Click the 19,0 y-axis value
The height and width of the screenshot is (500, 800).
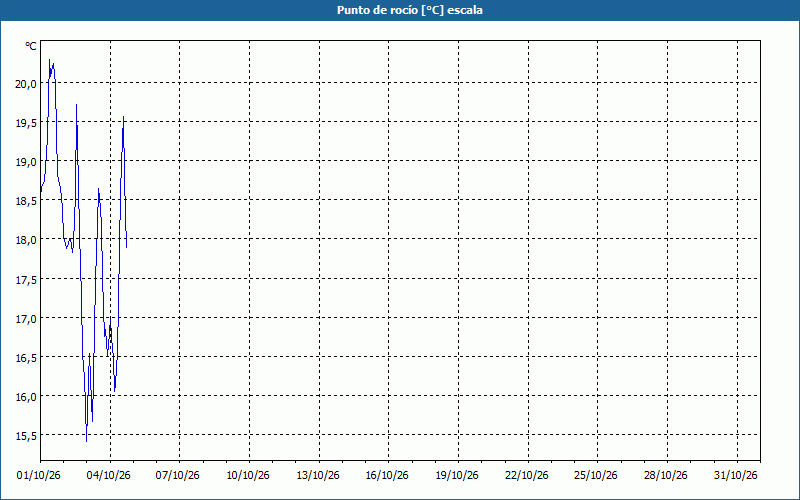[x=26, y=162]
